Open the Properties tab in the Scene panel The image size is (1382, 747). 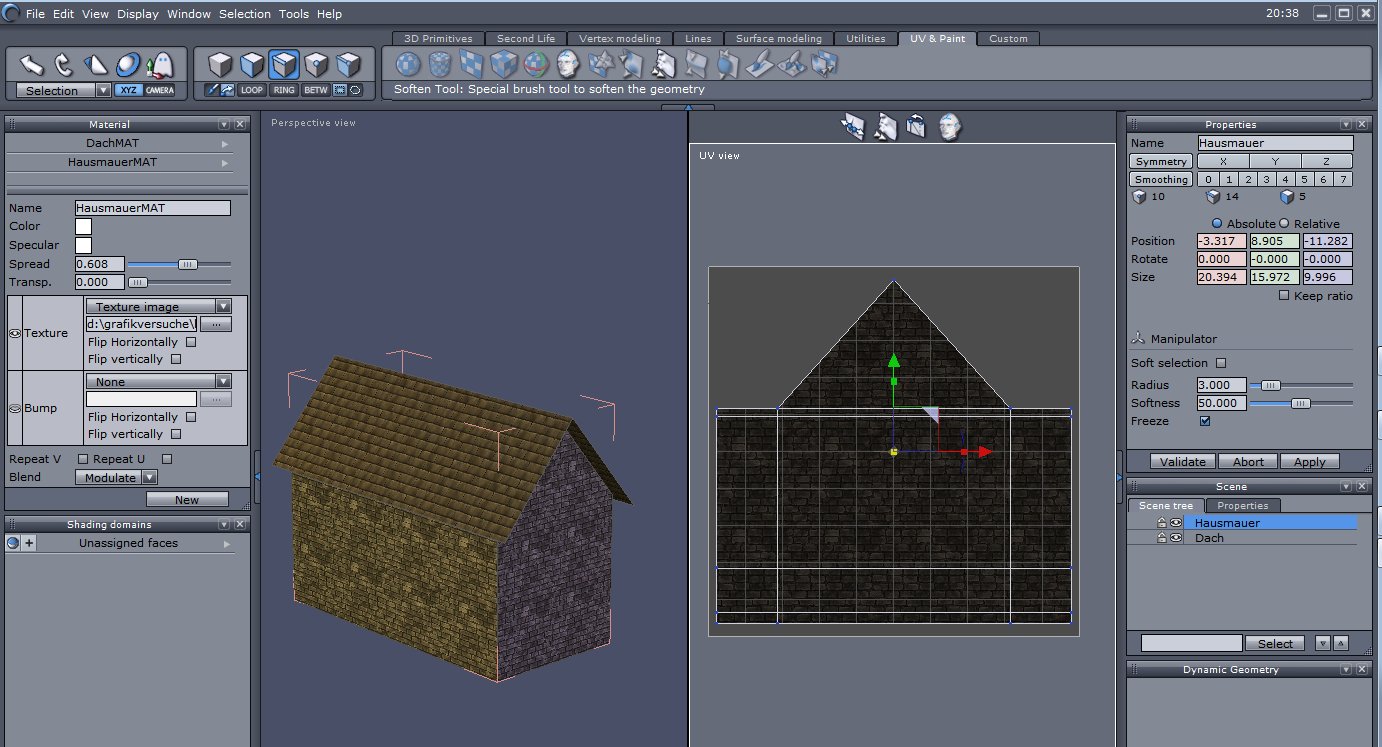[x=1243, y=506]
